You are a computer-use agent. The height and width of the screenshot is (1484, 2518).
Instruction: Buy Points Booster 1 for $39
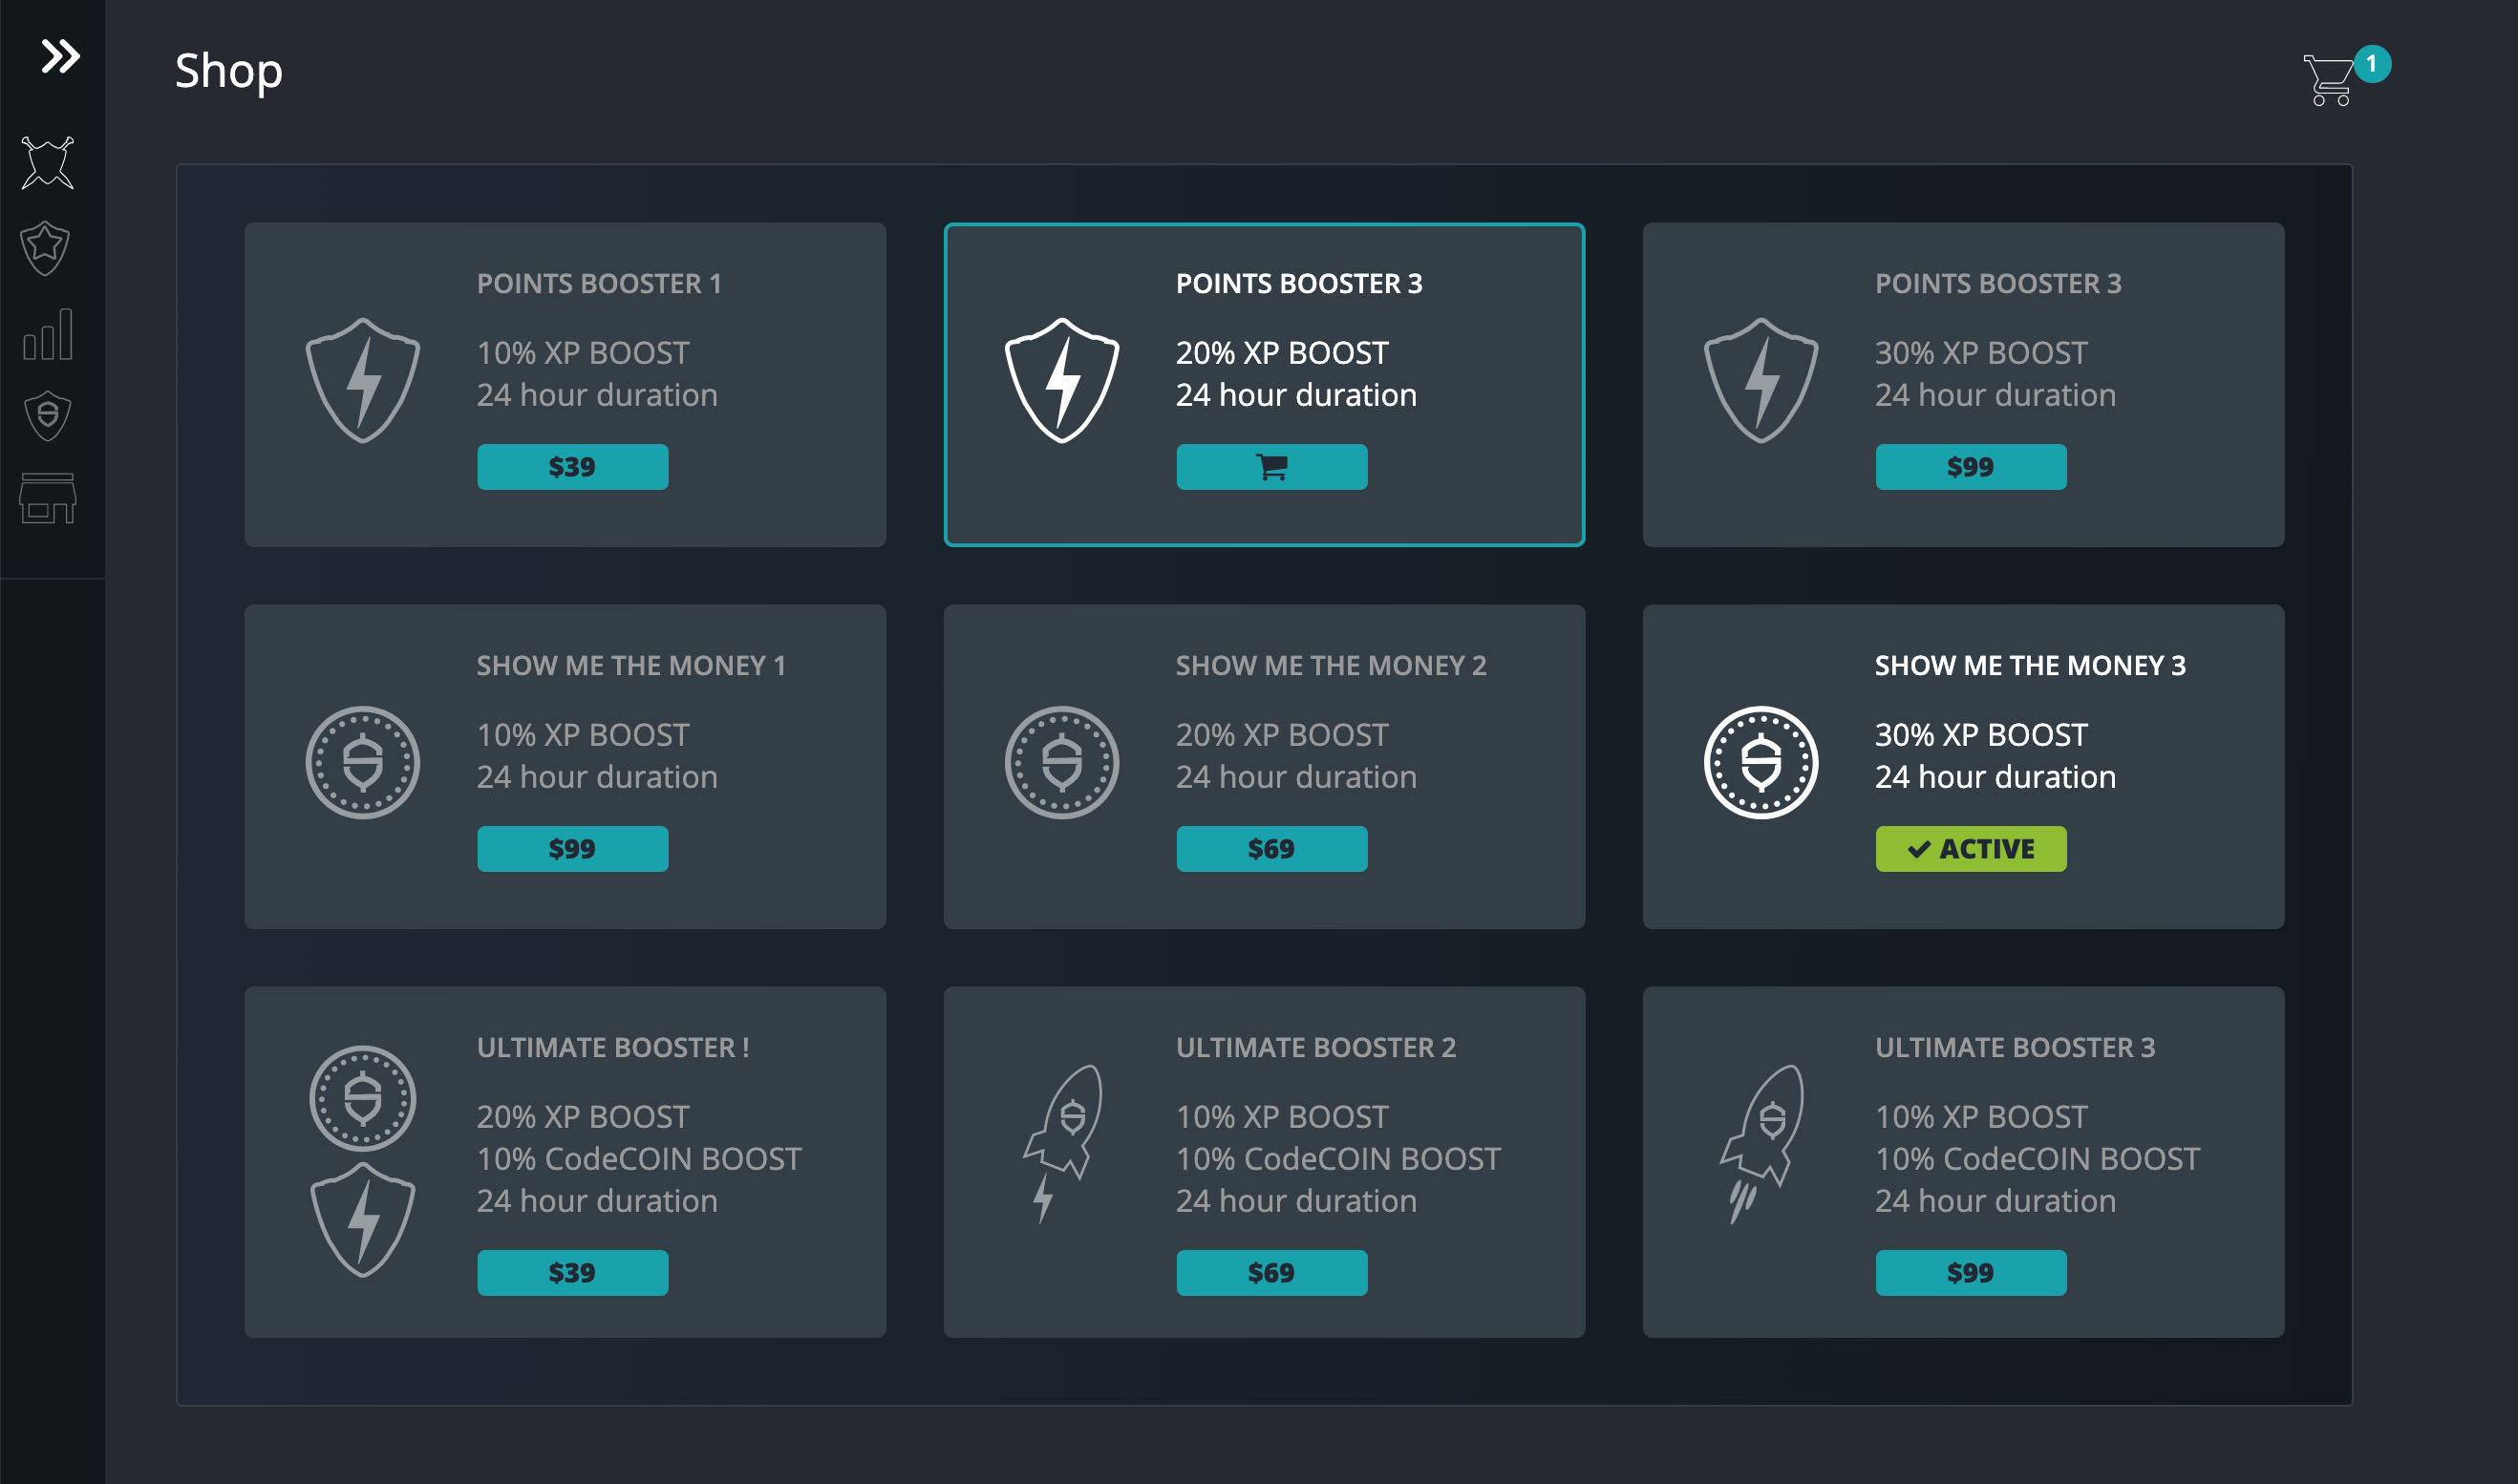point(572,467)
